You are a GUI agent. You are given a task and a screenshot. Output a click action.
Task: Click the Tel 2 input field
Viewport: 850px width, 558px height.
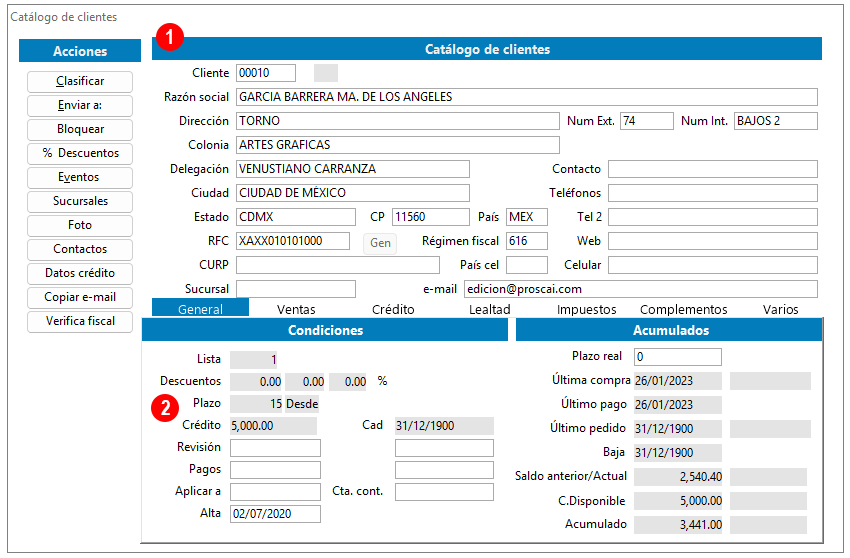[713, 217]
